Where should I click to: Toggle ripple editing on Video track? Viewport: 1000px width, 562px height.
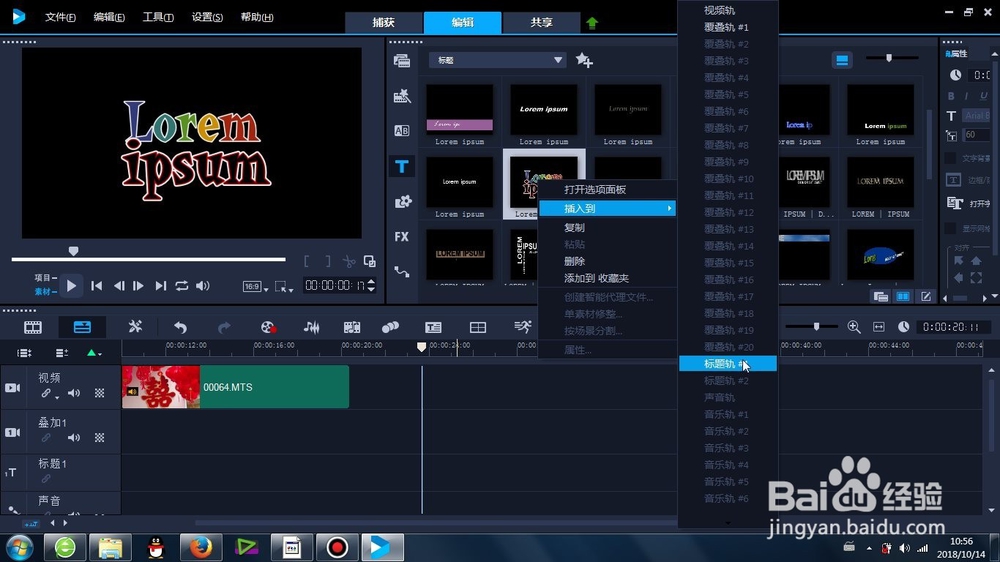coord(46,393)
